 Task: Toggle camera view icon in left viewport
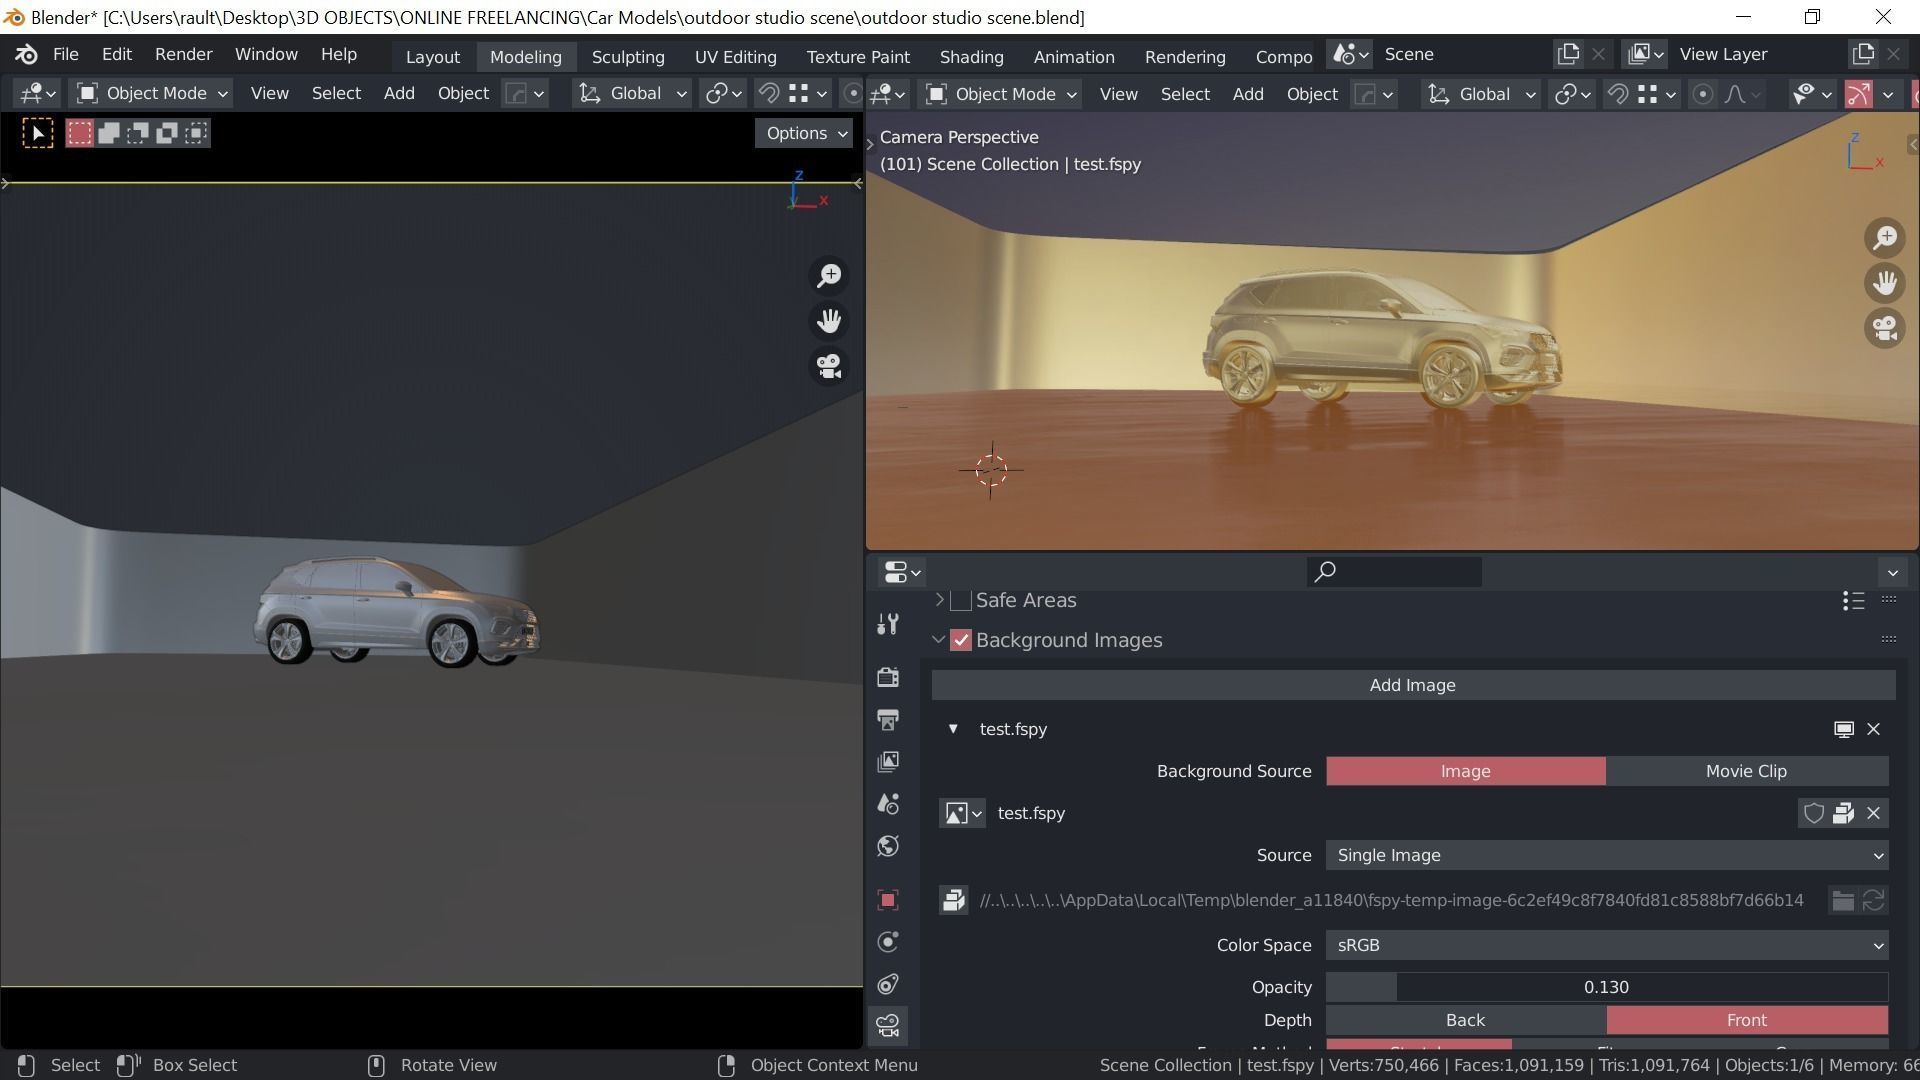829,366
